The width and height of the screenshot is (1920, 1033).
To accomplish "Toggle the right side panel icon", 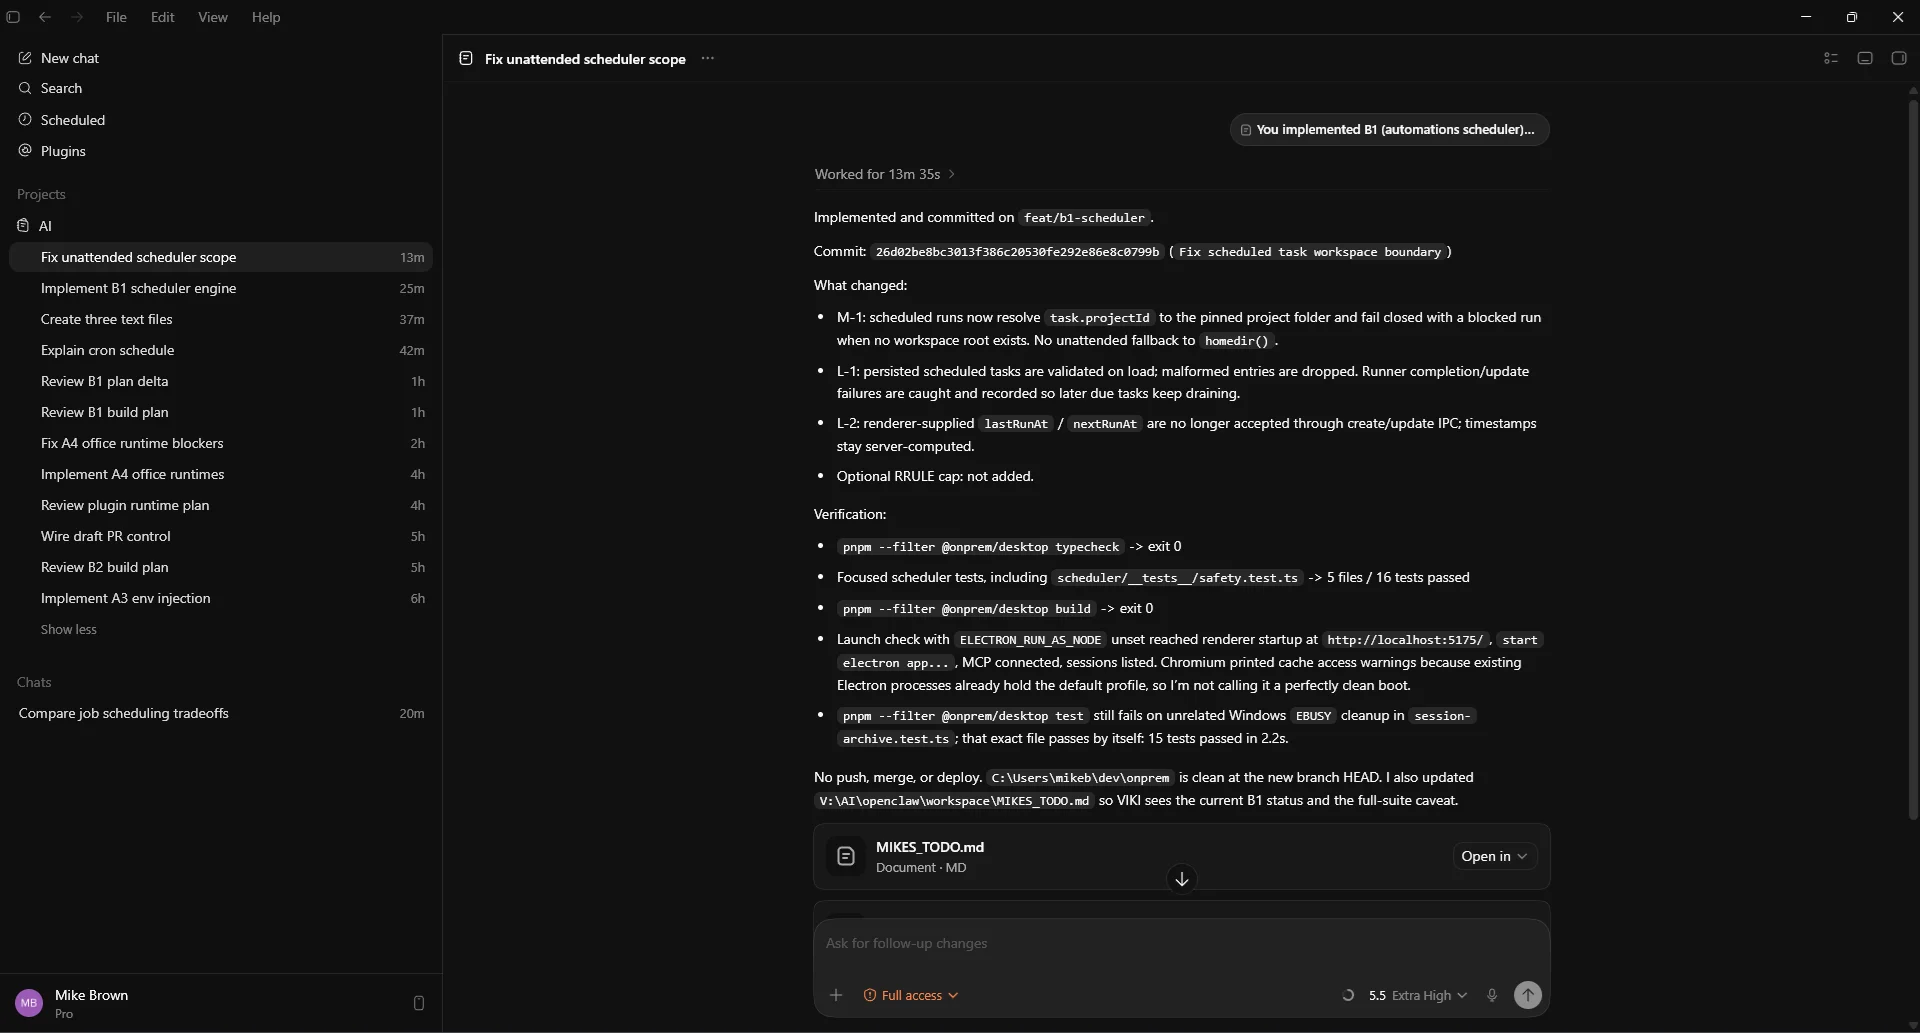I will point(1899,58).
